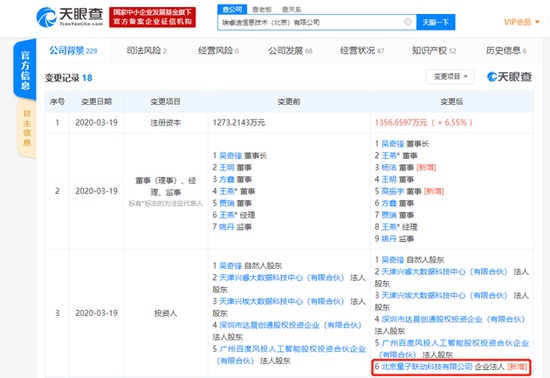Open the VIP会员 dropdown menu

pyautogui.click(x=521, y=22)
